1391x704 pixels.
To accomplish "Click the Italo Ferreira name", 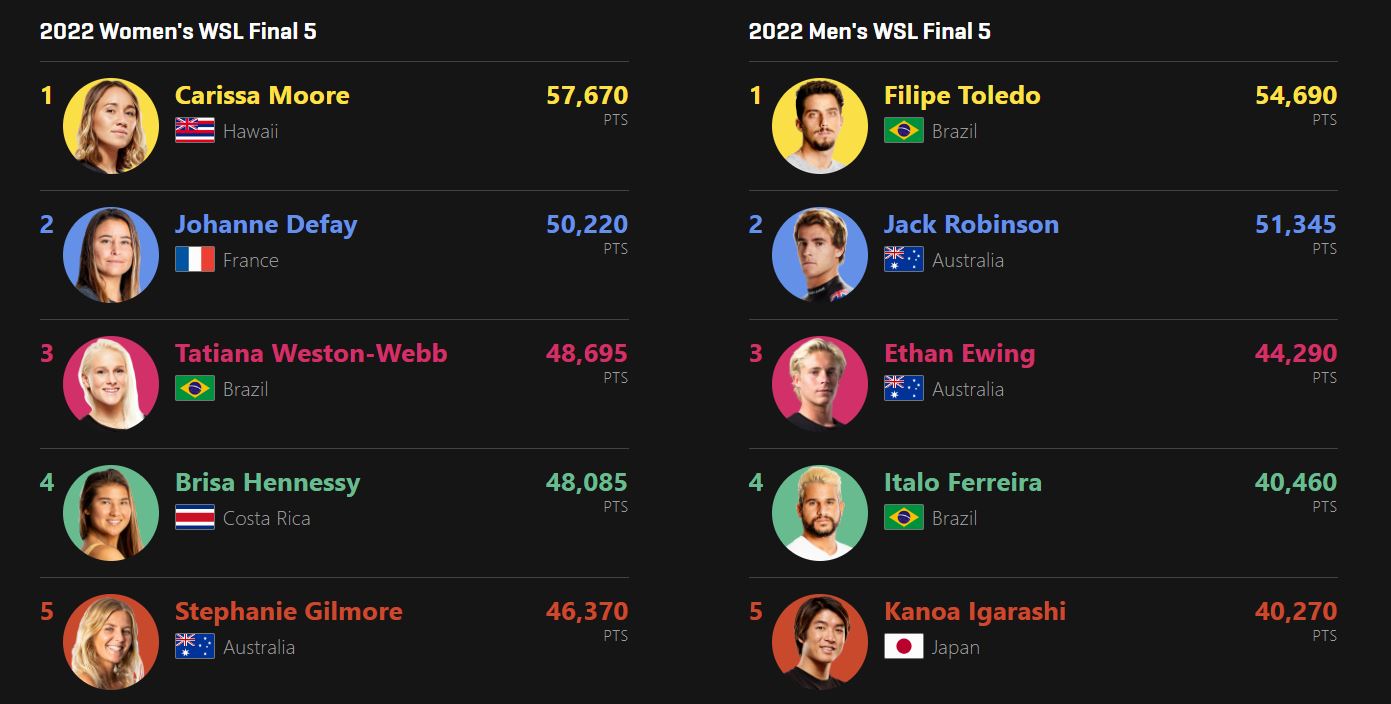I will [962, 483].
